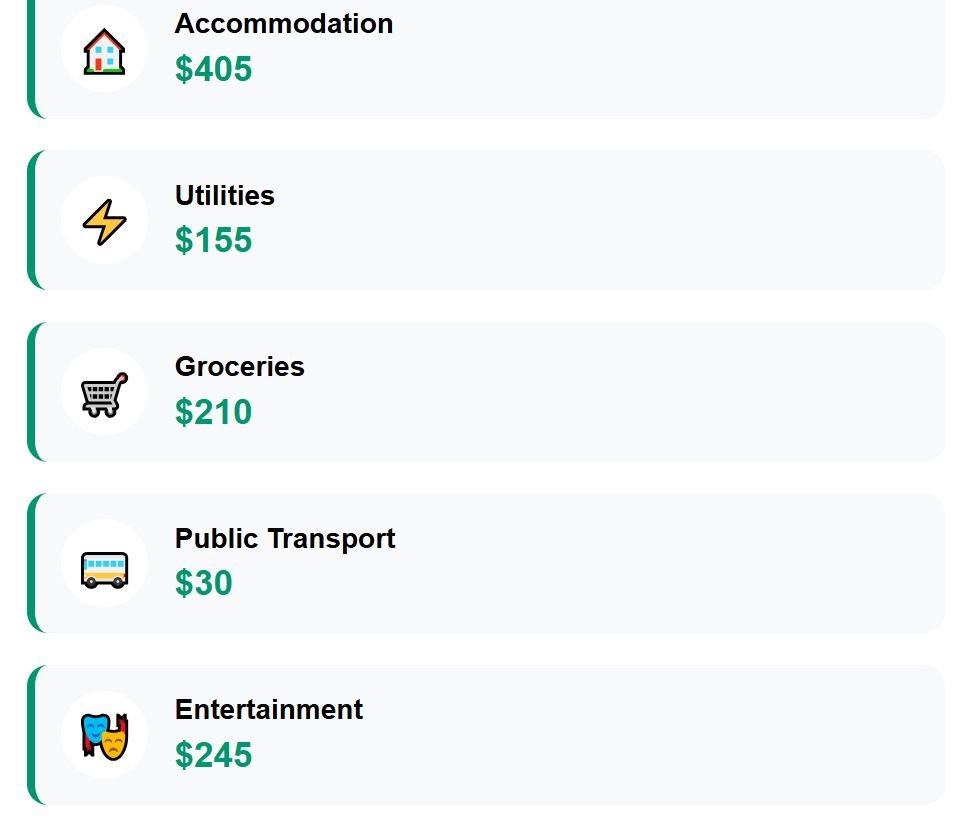Click the green accent bar on Groceries card

31,392
